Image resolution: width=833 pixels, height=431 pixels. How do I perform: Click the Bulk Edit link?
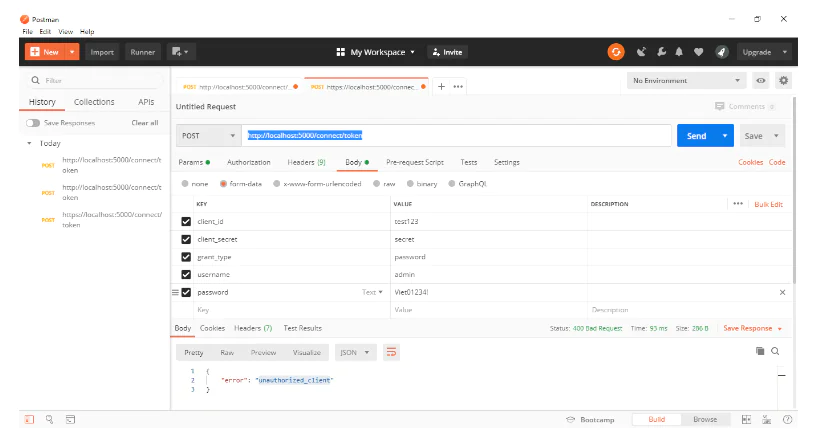(x=769, y=205)
